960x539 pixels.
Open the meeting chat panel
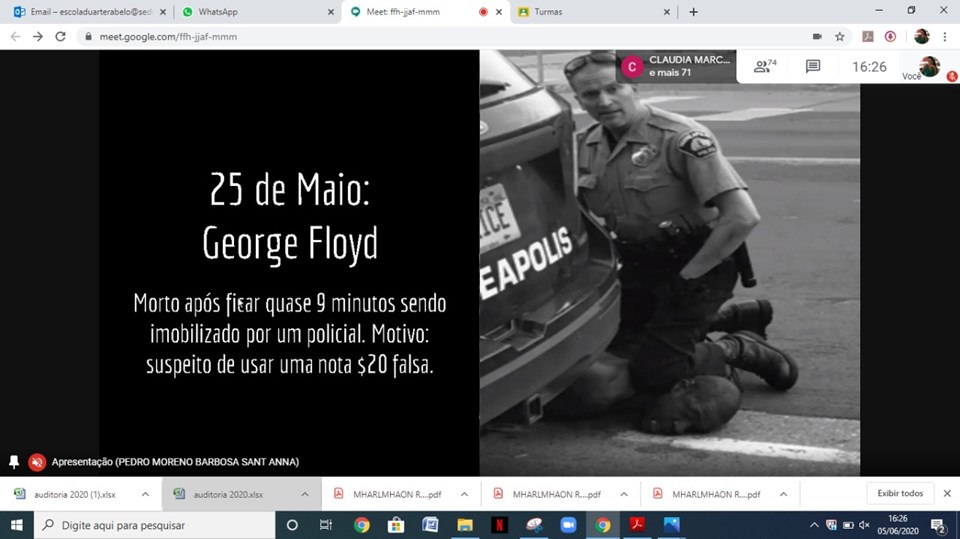[813, 67]
